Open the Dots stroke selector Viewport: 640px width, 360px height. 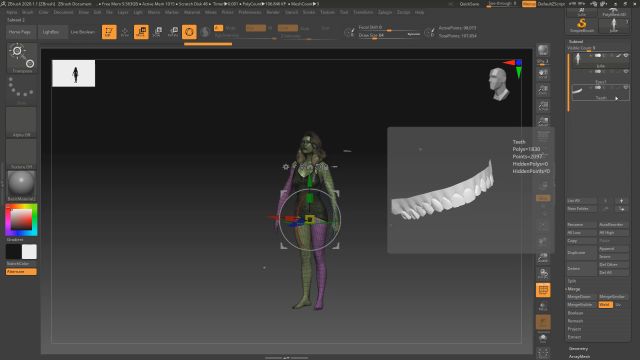coord(22,90)
